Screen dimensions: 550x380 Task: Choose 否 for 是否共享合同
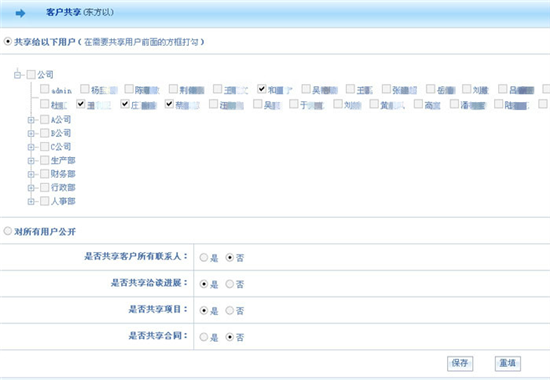tap(229, 337)
